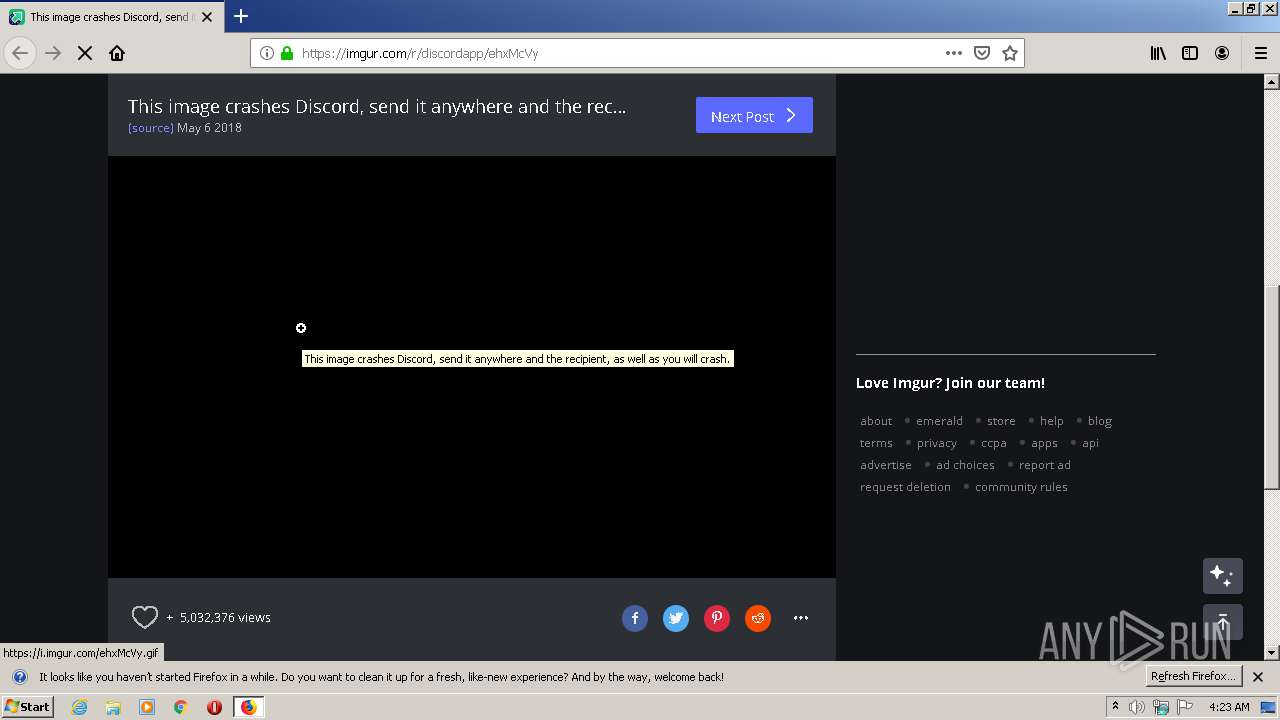The image size is (1280, 720).
Task: Click the green padlock security icon
Action: pos(287,53)
